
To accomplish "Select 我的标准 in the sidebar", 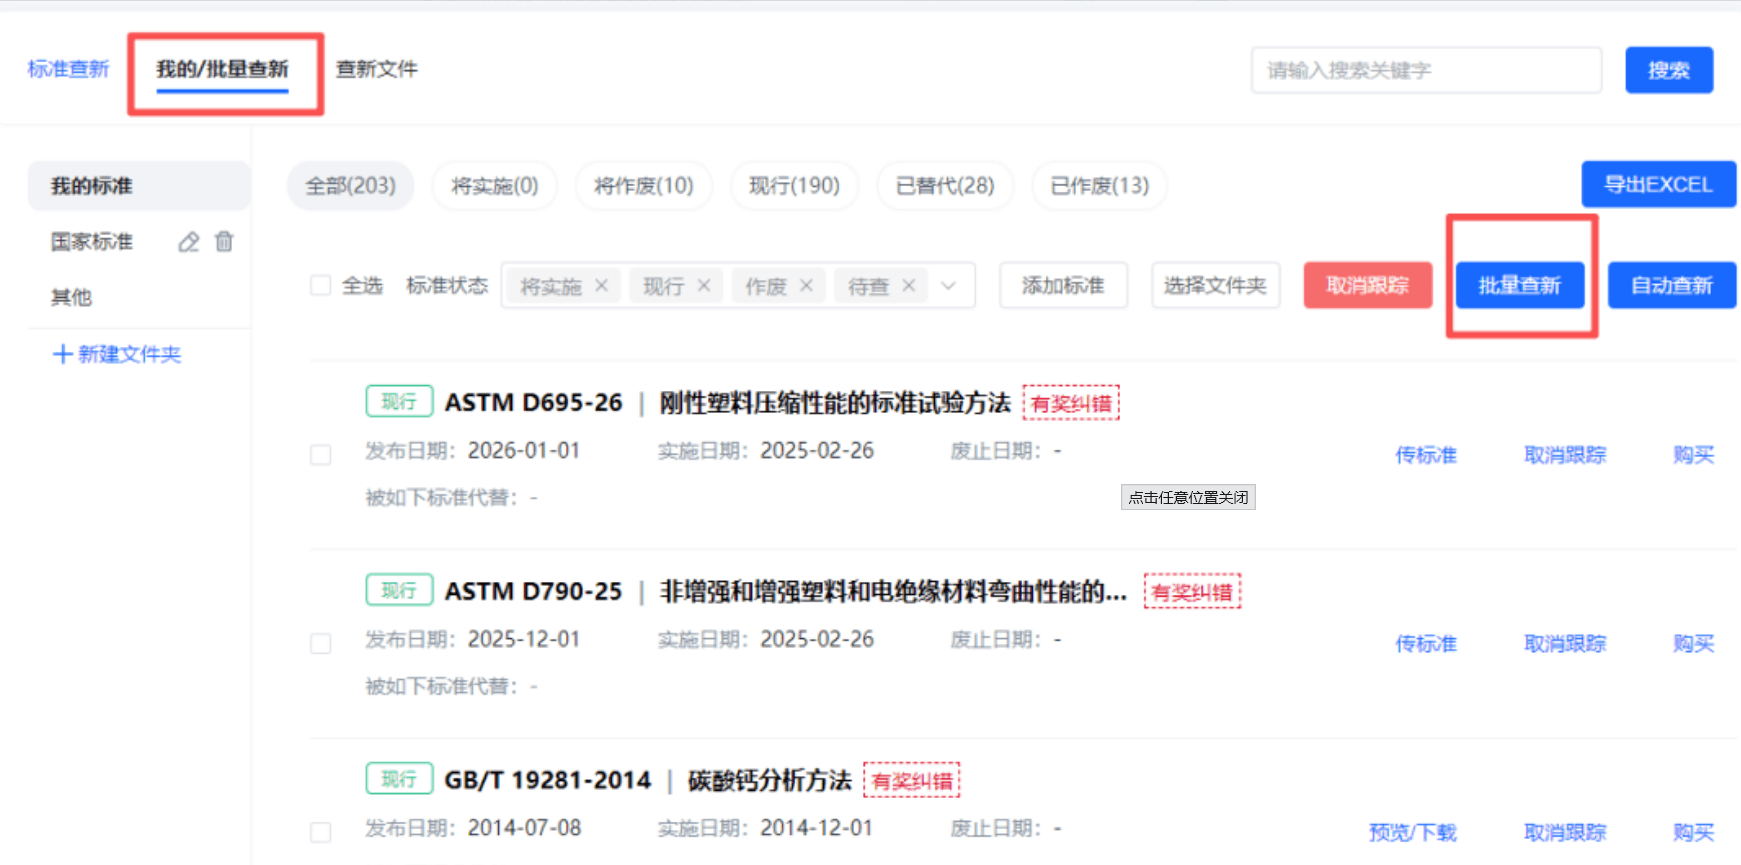I will [138, 186].
